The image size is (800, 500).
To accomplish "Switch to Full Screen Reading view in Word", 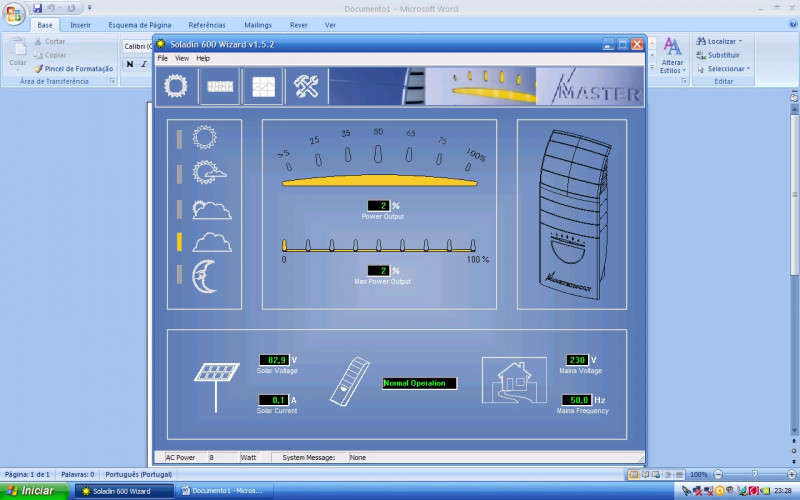I will [645, 474].
